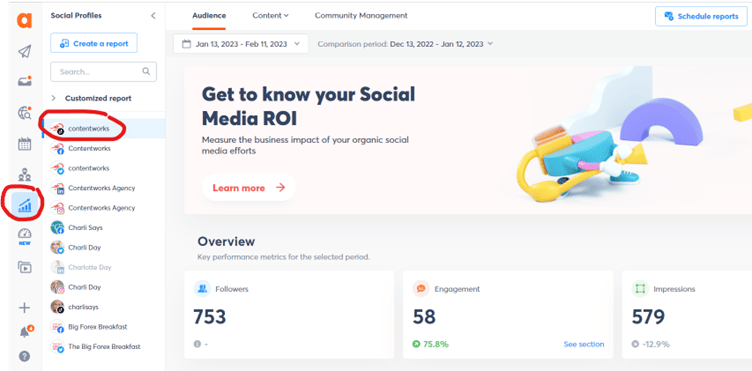This screenshot has height=371, width=752.
Task: Click the plus icon in sidebar
Action: point(24,308)
